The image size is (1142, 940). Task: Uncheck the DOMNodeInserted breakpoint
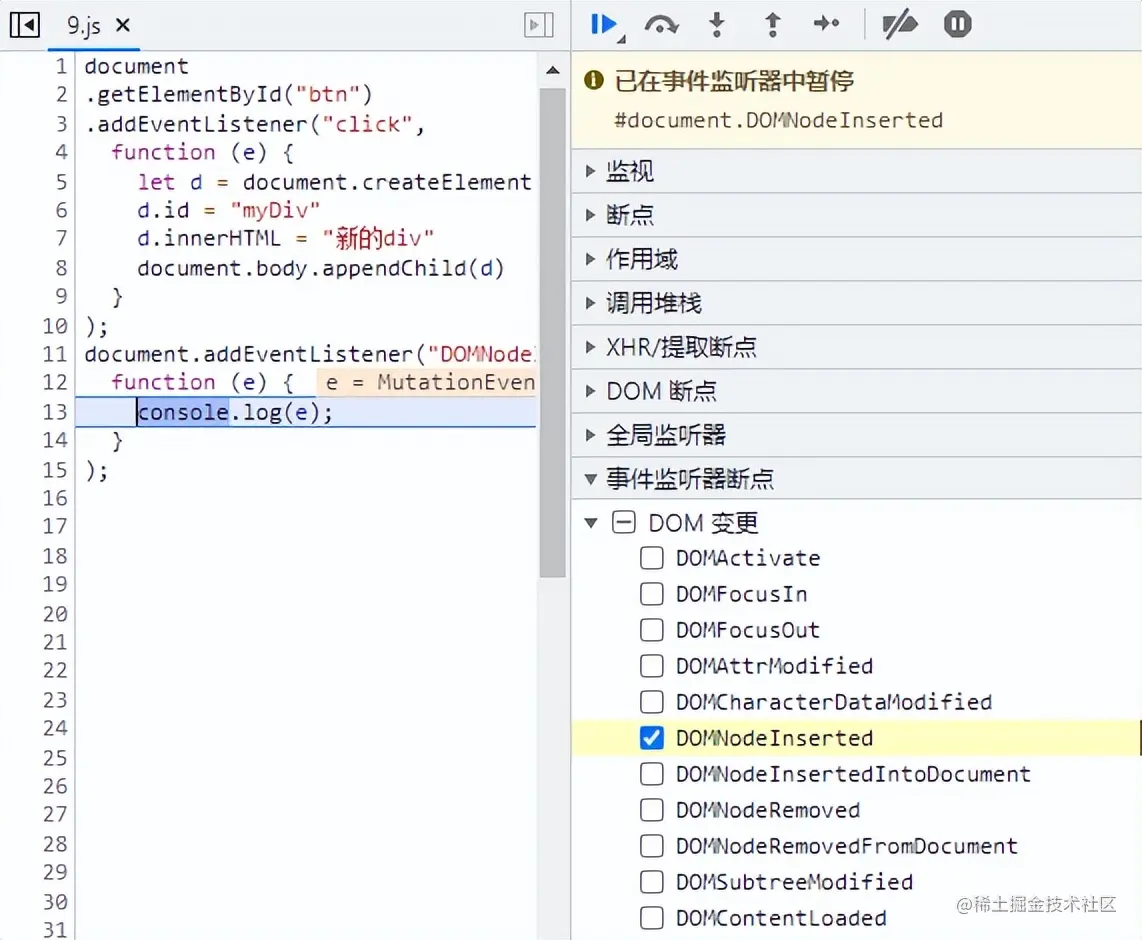click(x=652, y=738)
